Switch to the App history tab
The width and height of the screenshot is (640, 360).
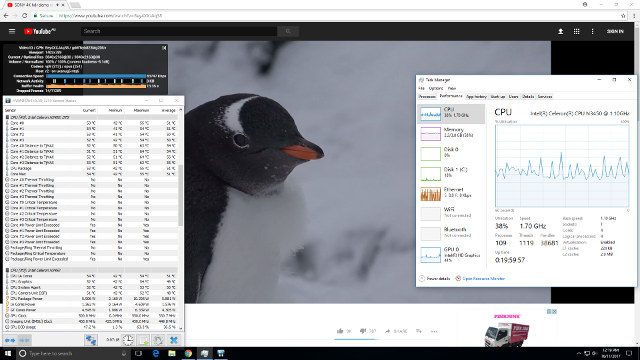click(476, 97)
